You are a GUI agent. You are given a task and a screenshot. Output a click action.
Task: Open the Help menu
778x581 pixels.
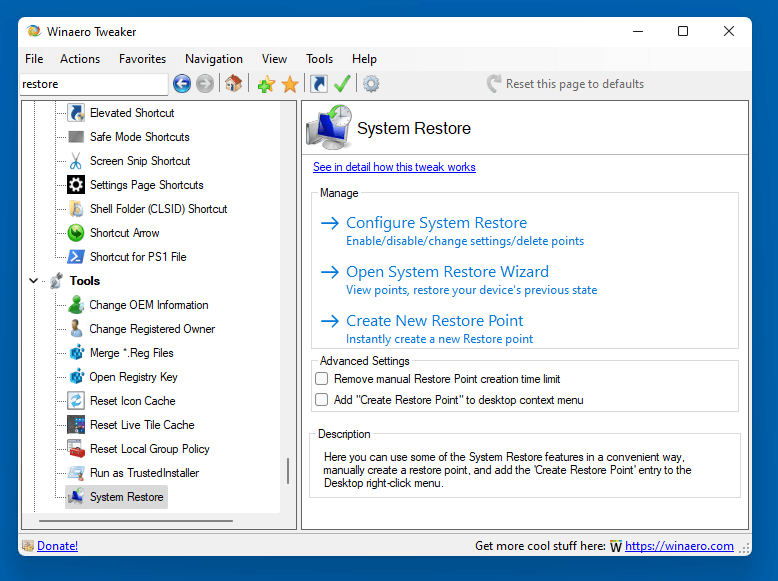[364, 59]
